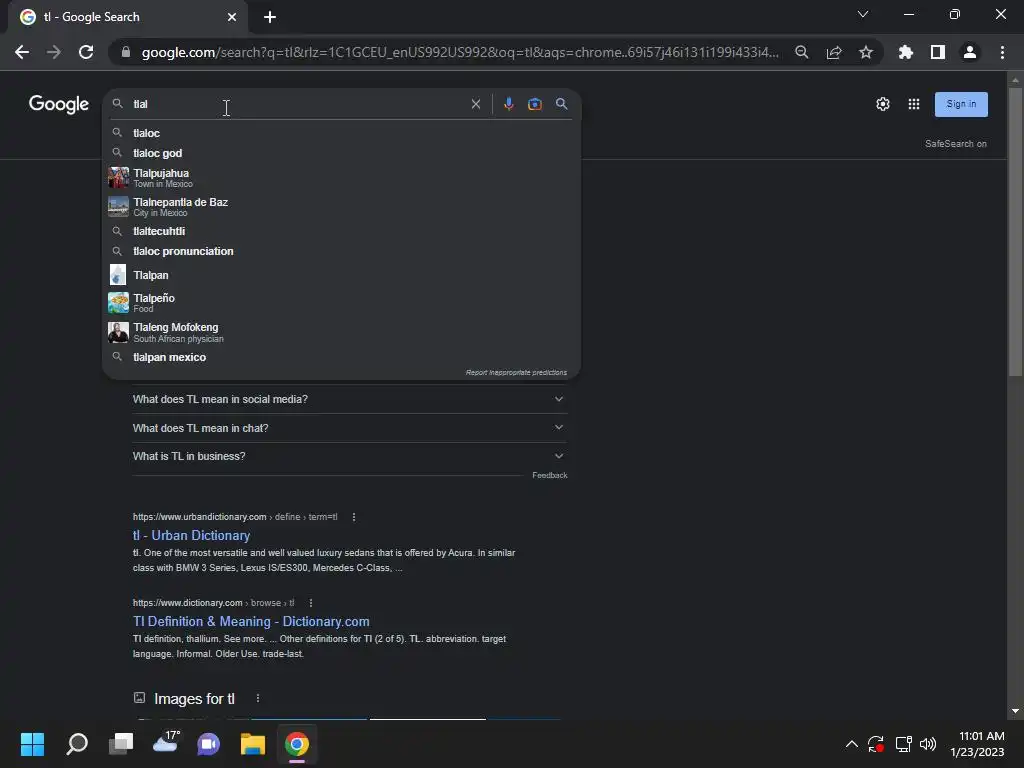Close the Google Search tab
Image resolution: width=1024 pixels, height=768 pixels.
232,17
